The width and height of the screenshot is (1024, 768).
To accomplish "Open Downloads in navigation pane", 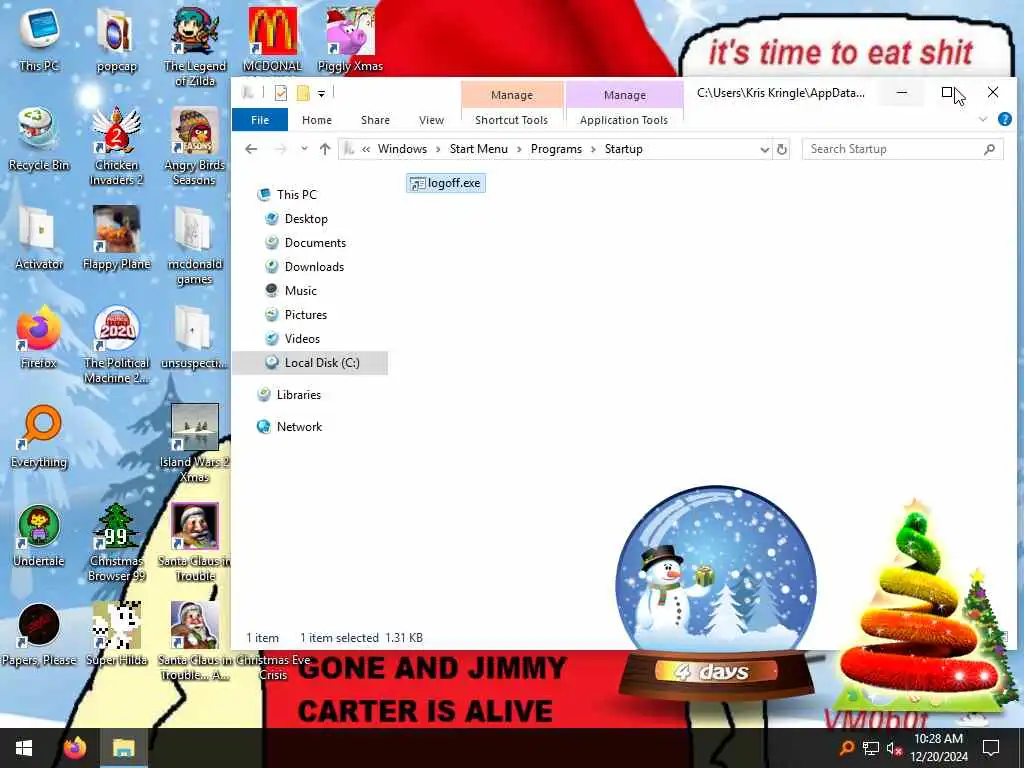I will click(x=314, y=266).
